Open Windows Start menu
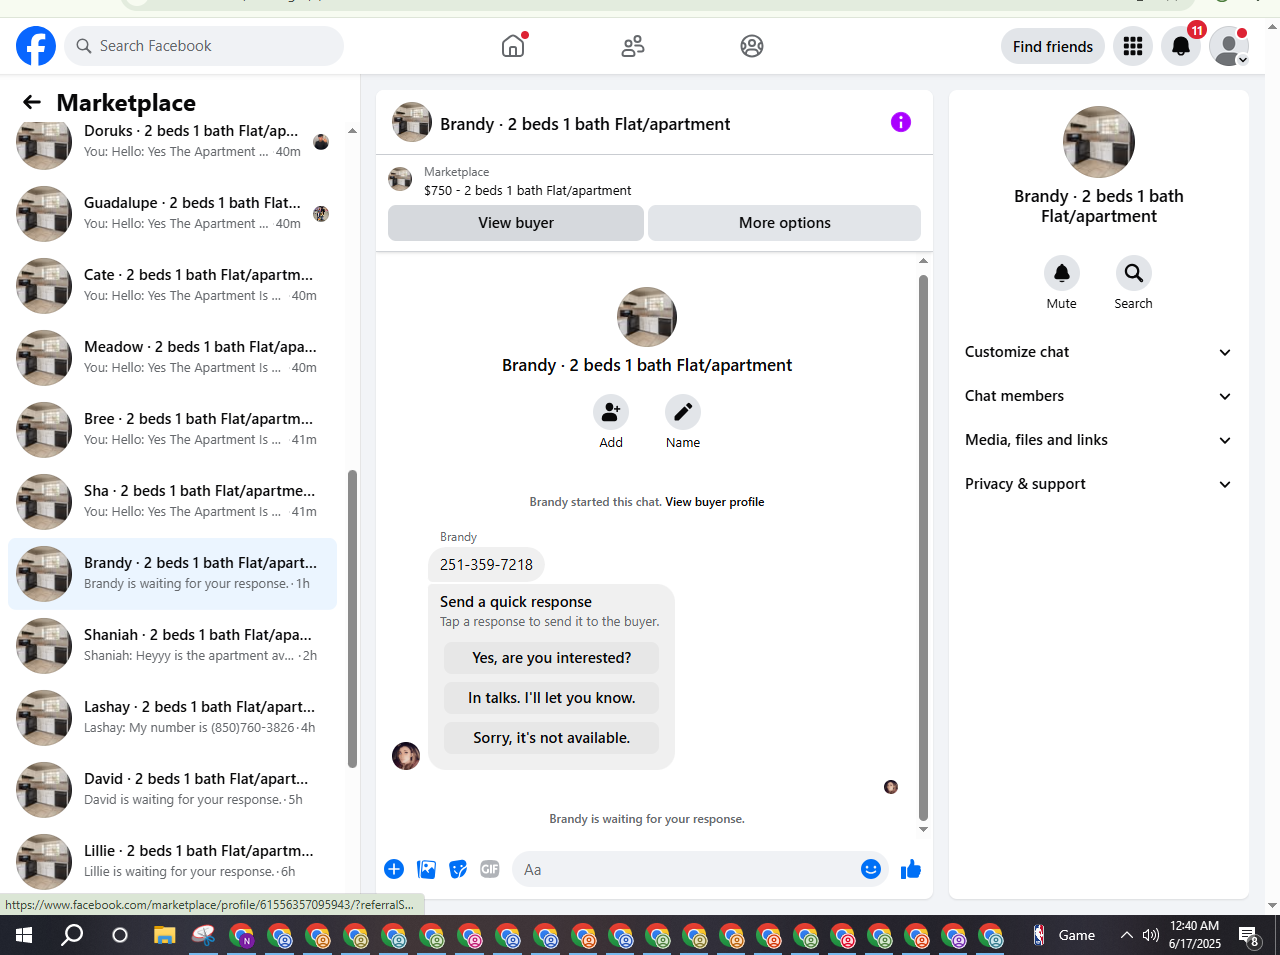This screenshot has width=1280, height=955. click(x=24, y=936)
